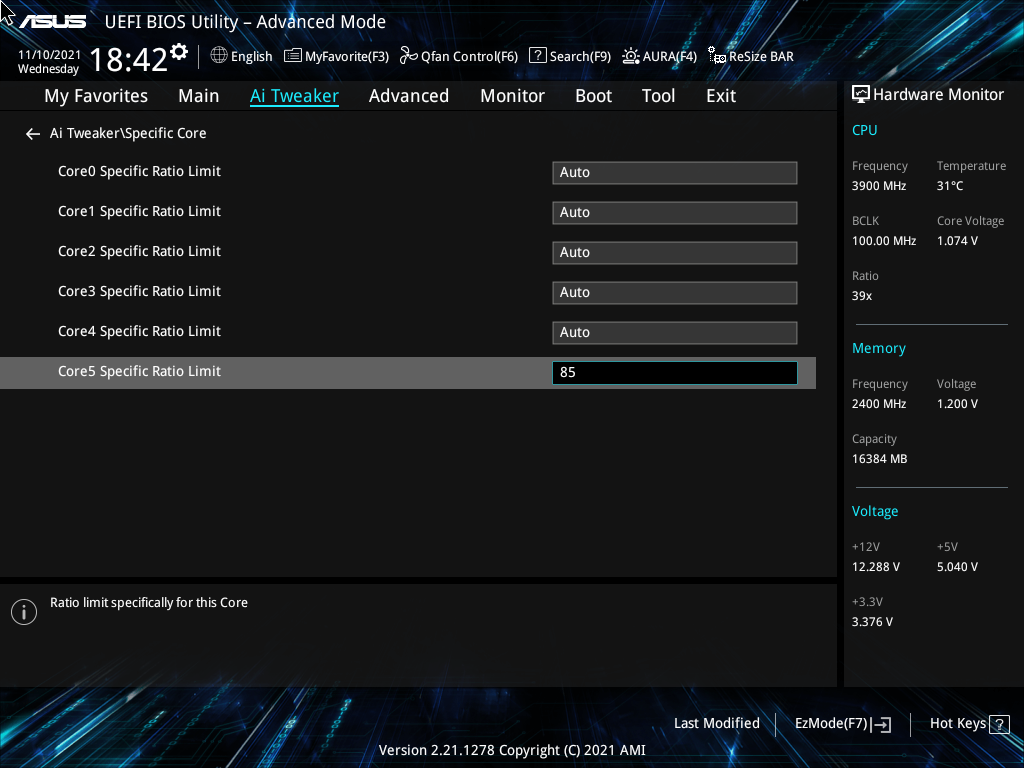Open the Qfan Control fan icon
The width and height of the screenshot is (1024, 768).
click(409, 56)
